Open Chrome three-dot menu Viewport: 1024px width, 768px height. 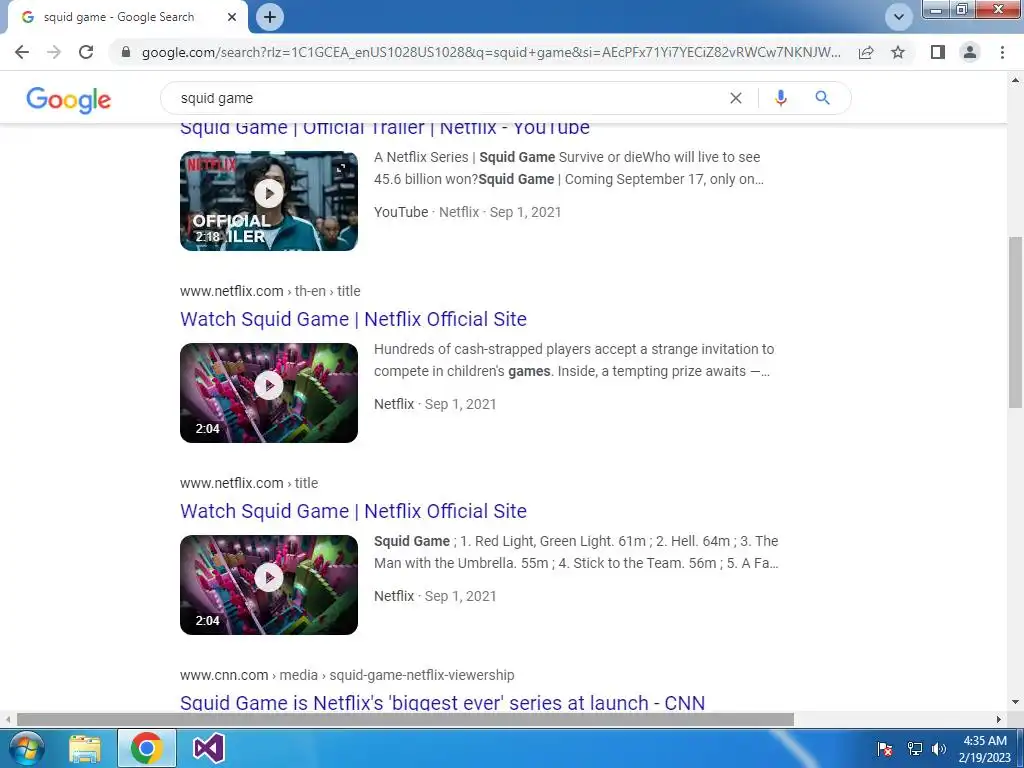click(1002, 52)
